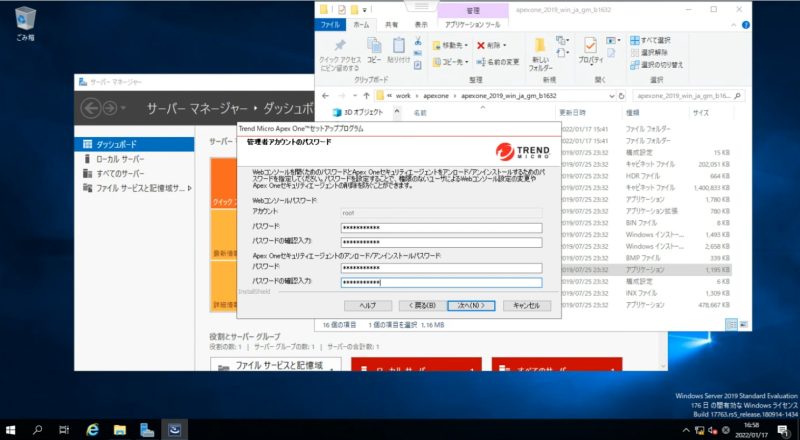Open recent locations dropdown in Explorer
This screenshot has height=440, width=800.
[355, 95]
